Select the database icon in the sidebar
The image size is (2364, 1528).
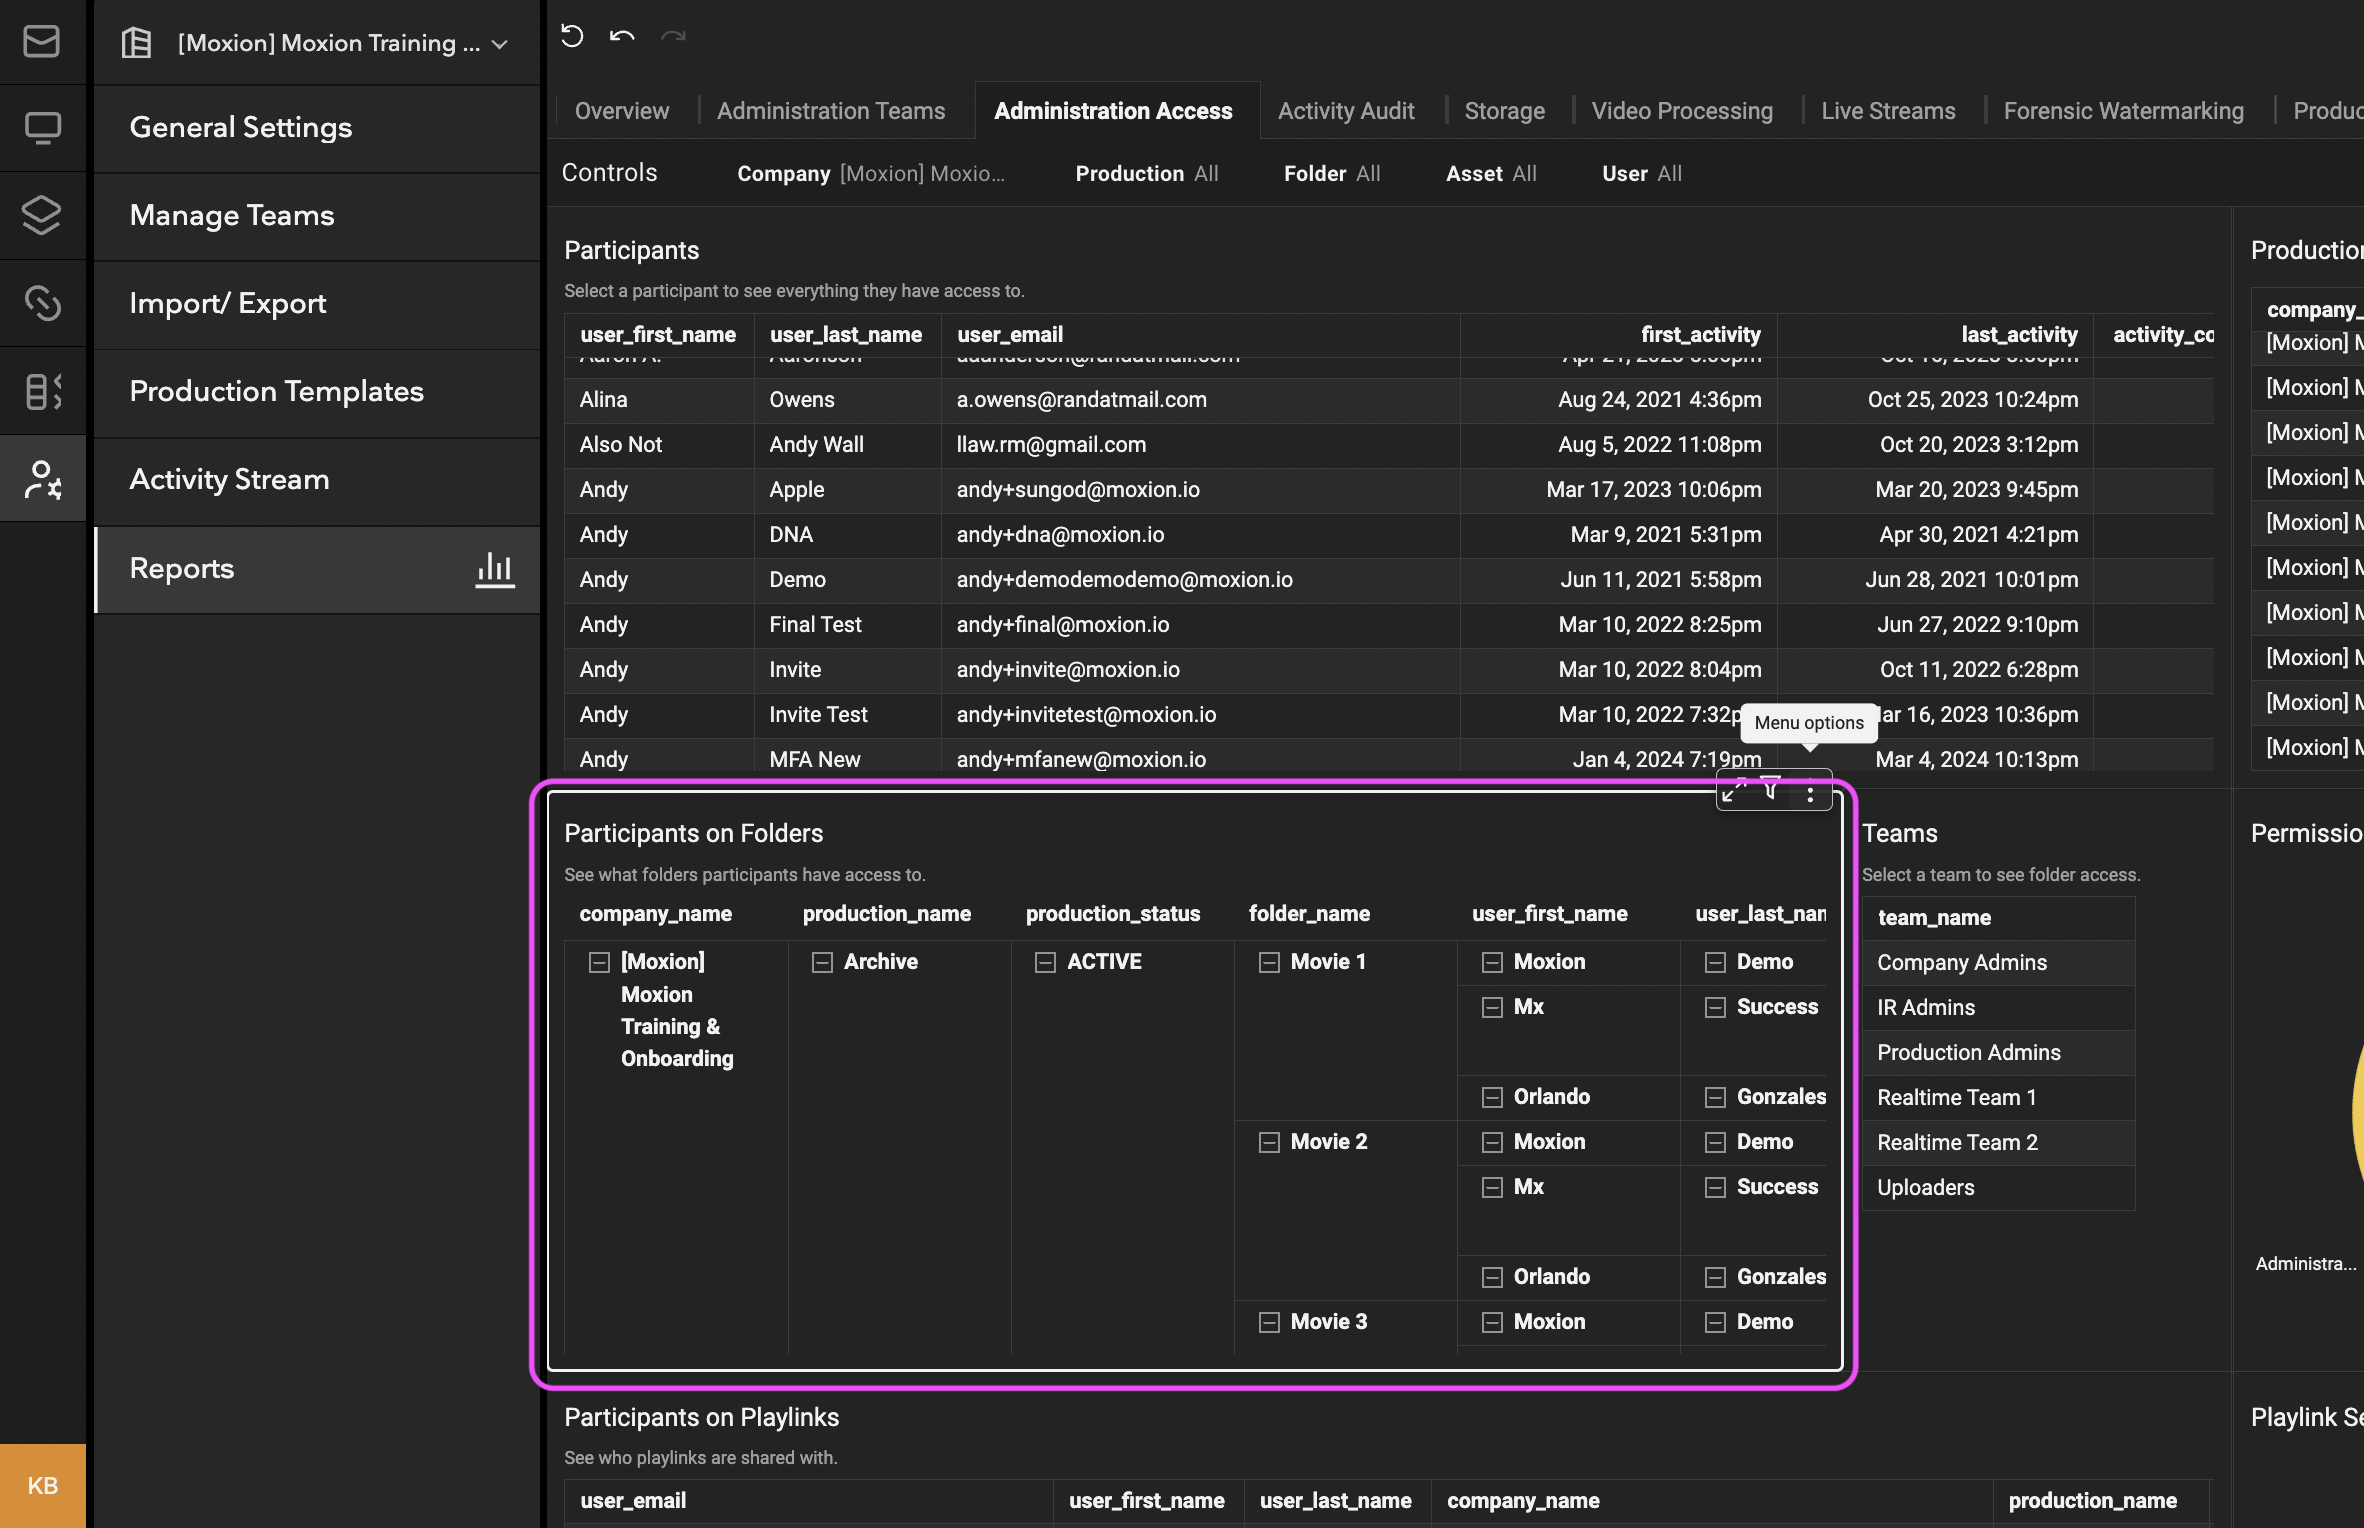click(42, 390)
